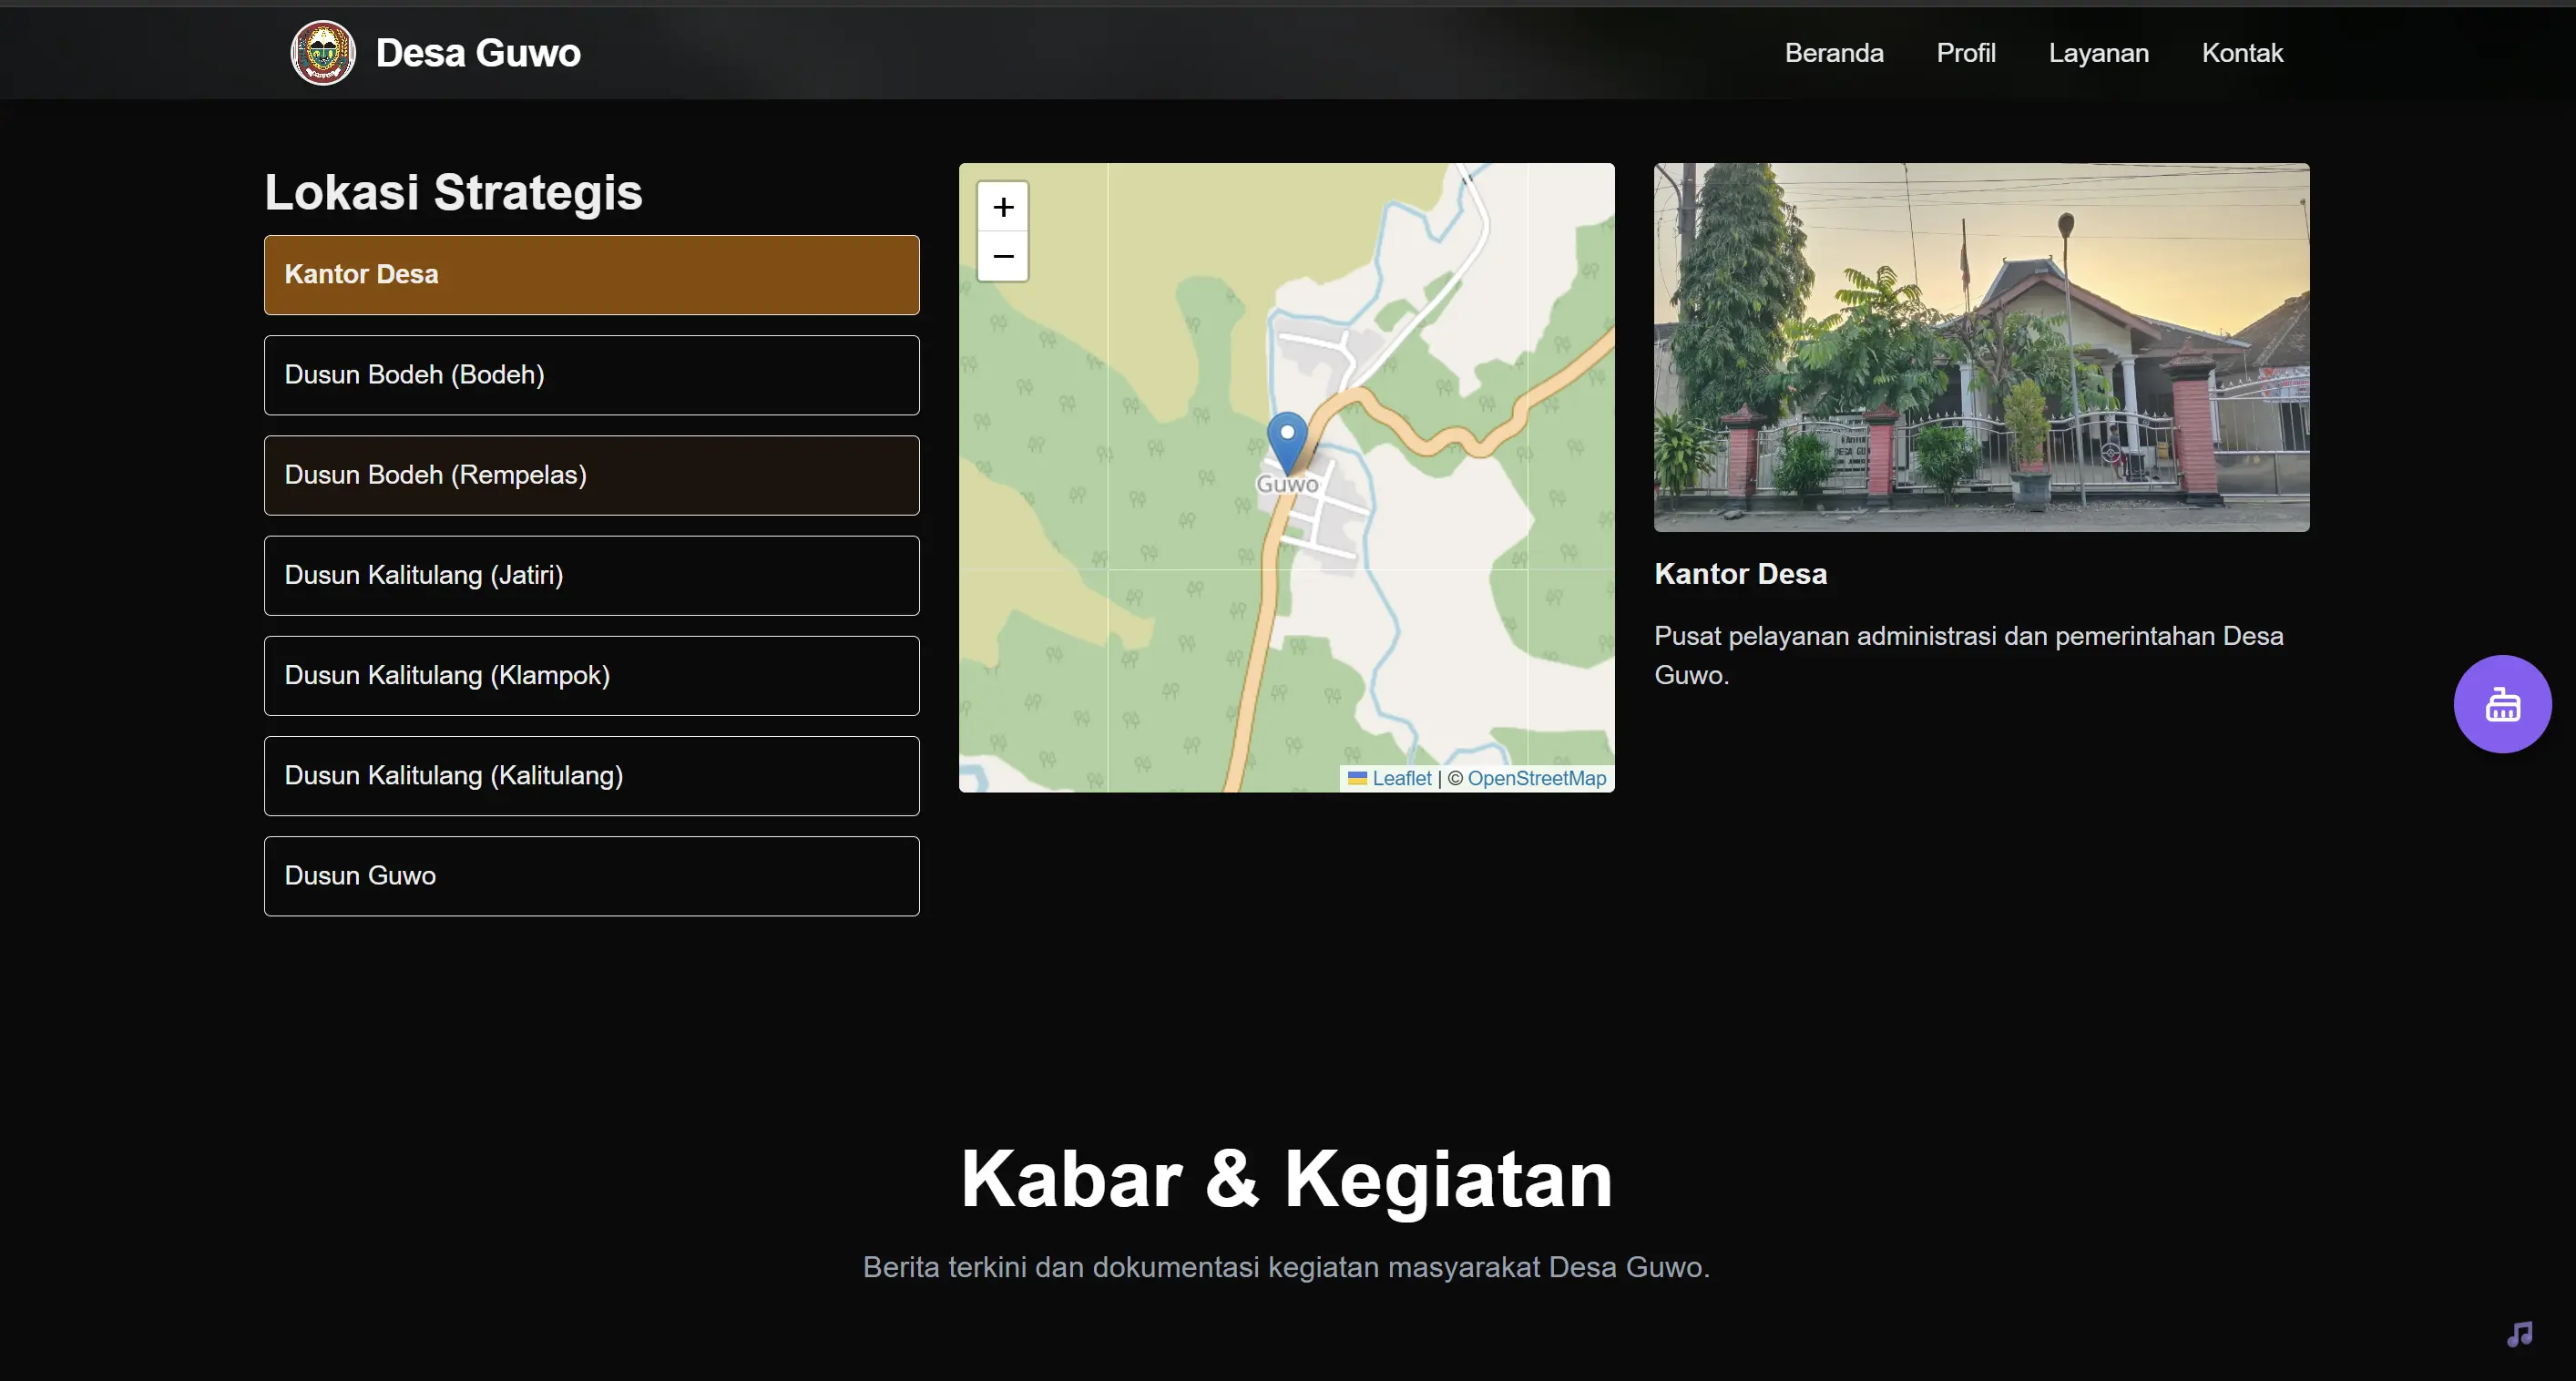The image size is (2576, 1381).
Task: Choose Dusun Bodeh (Rempelas)
Action: [x=592, y=475]
